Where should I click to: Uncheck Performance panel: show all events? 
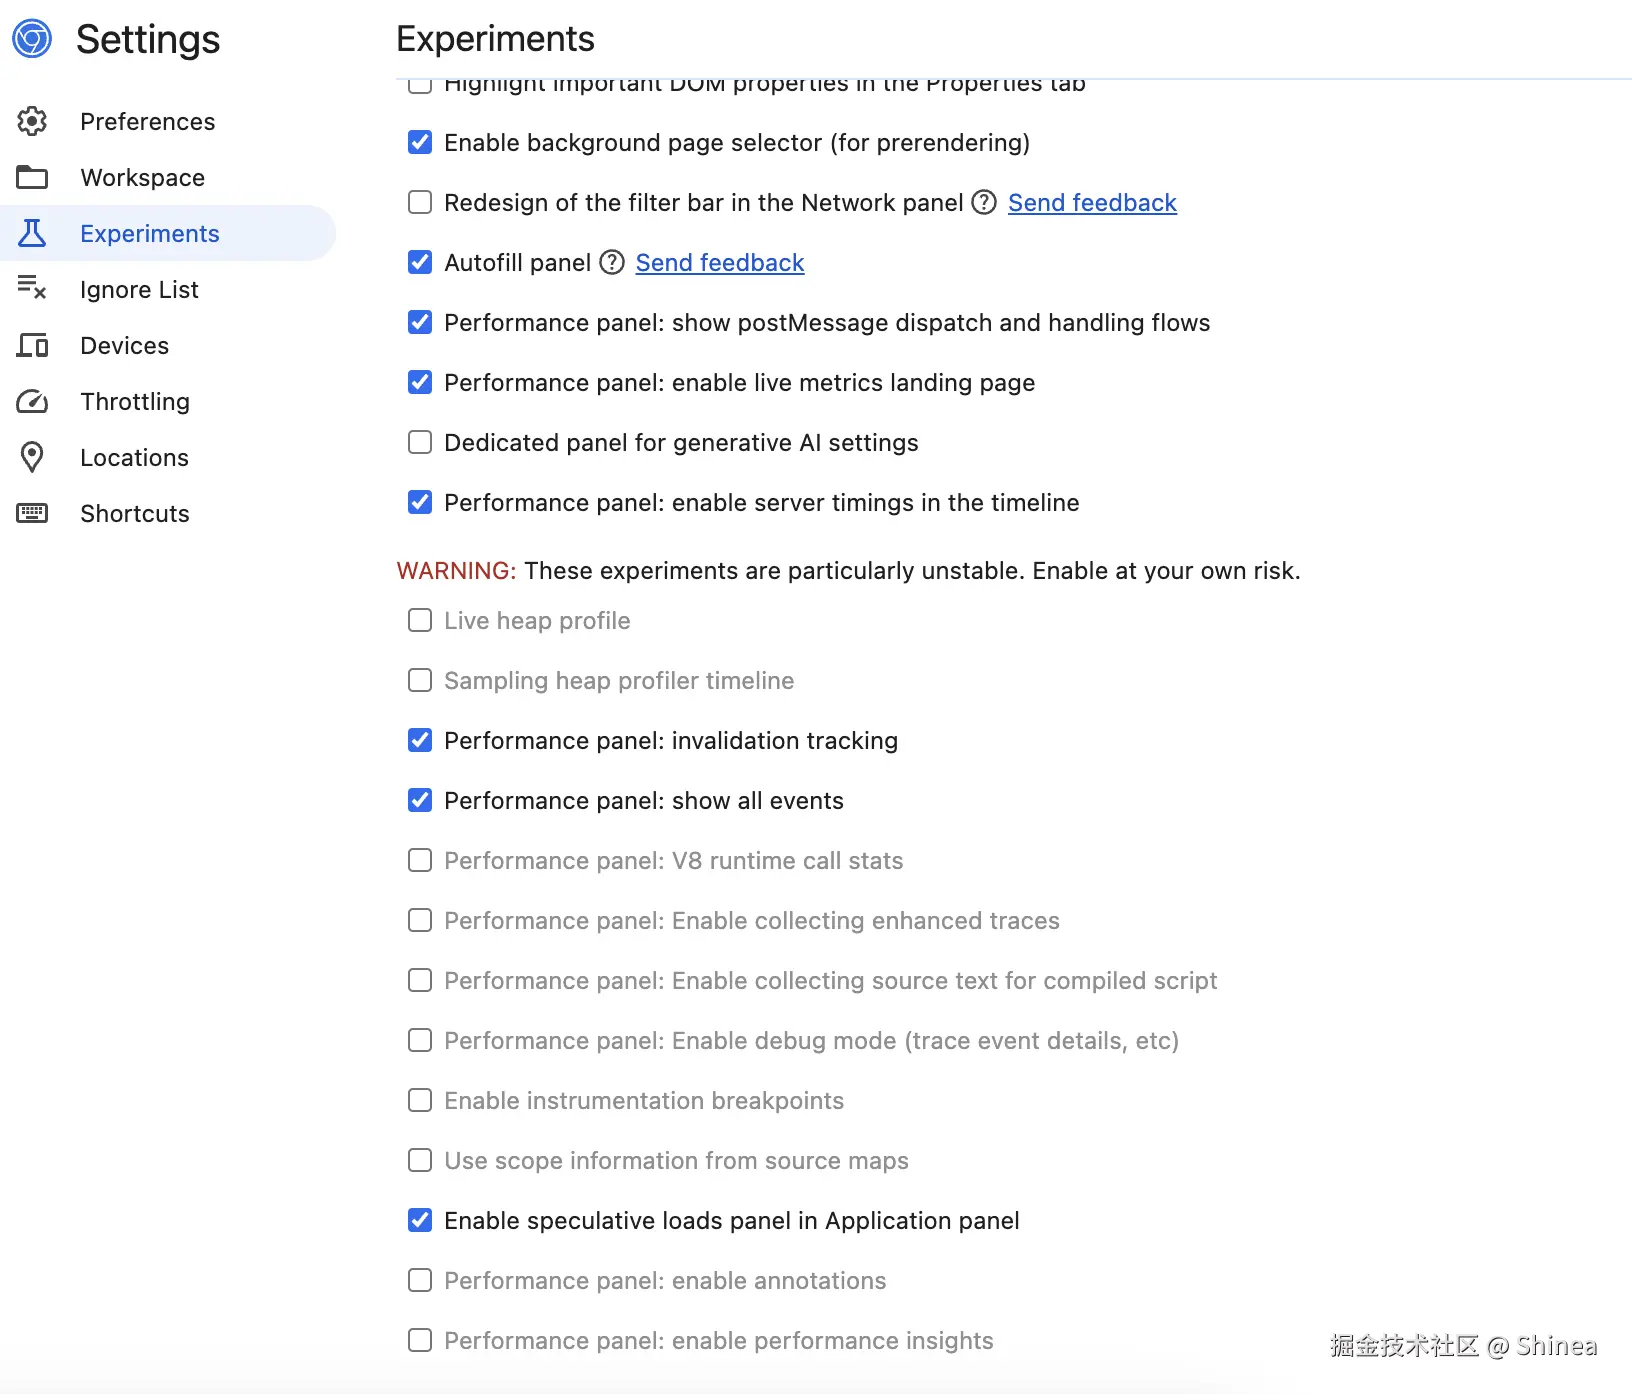pyautogui.click(x=420, y=800)
